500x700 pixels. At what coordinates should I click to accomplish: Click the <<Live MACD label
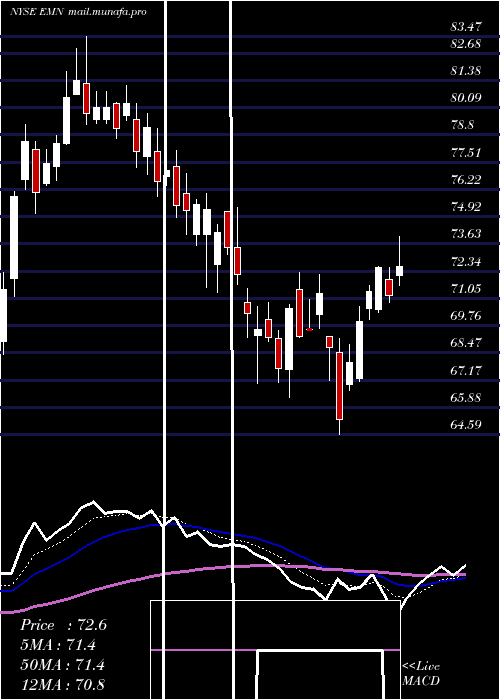pyautogui.click(x=421, y=674)
